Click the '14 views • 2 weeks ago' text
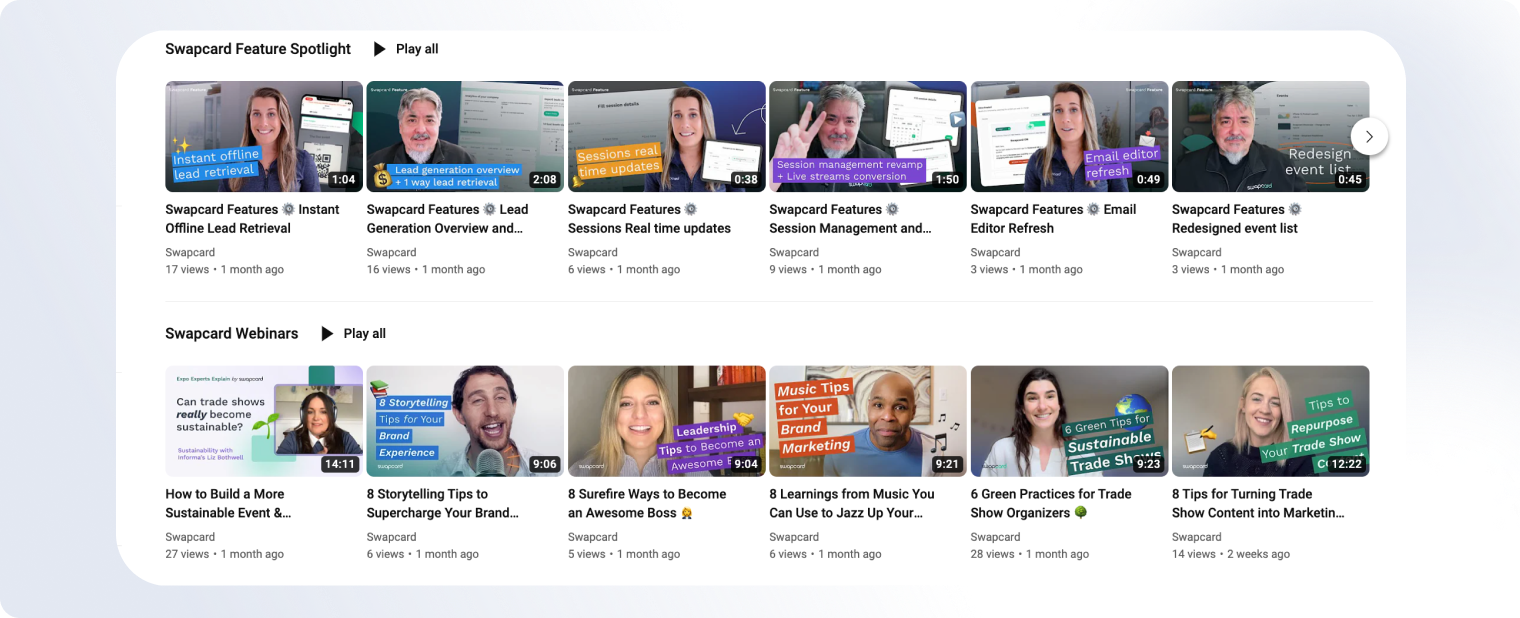Viewport: 1520px width, 618px height. coord(1231,555)
